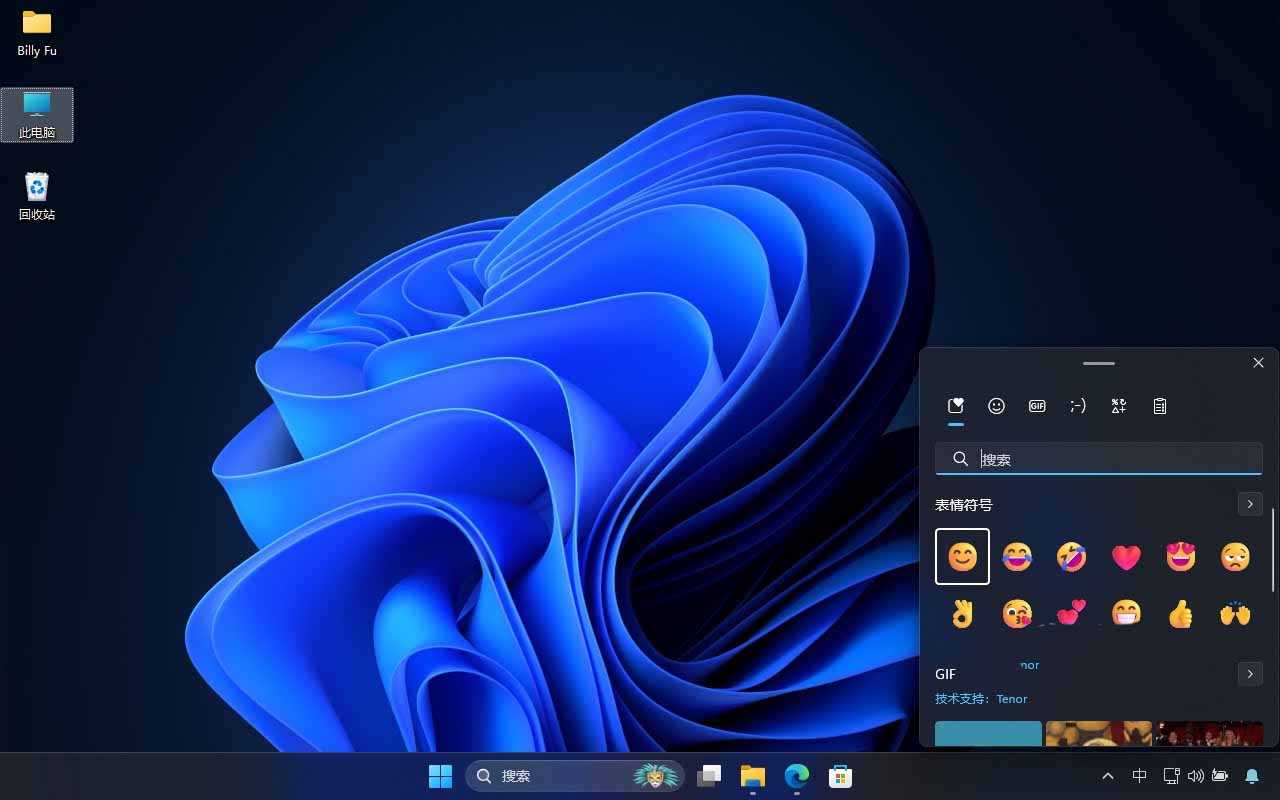Click the Tenor link
This screenshot has height=800, width=1280.
coord(1012,699)
